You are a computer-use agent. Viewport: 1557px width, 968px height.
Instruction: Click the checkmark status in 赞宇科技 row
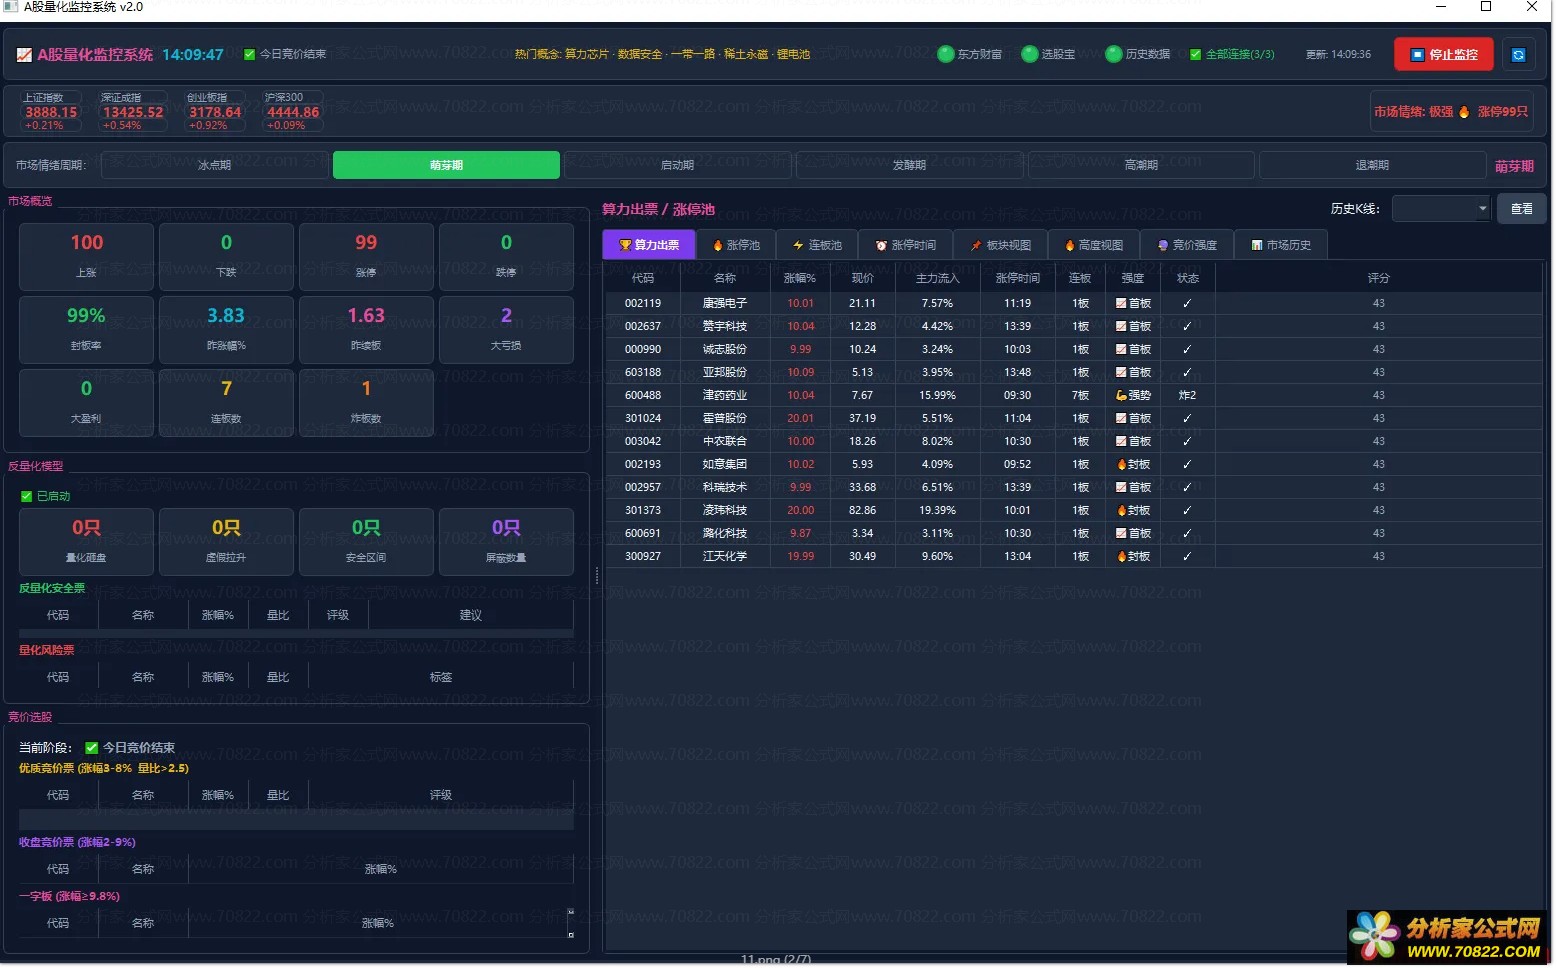pyautogui.click(x=1187, y=326)
